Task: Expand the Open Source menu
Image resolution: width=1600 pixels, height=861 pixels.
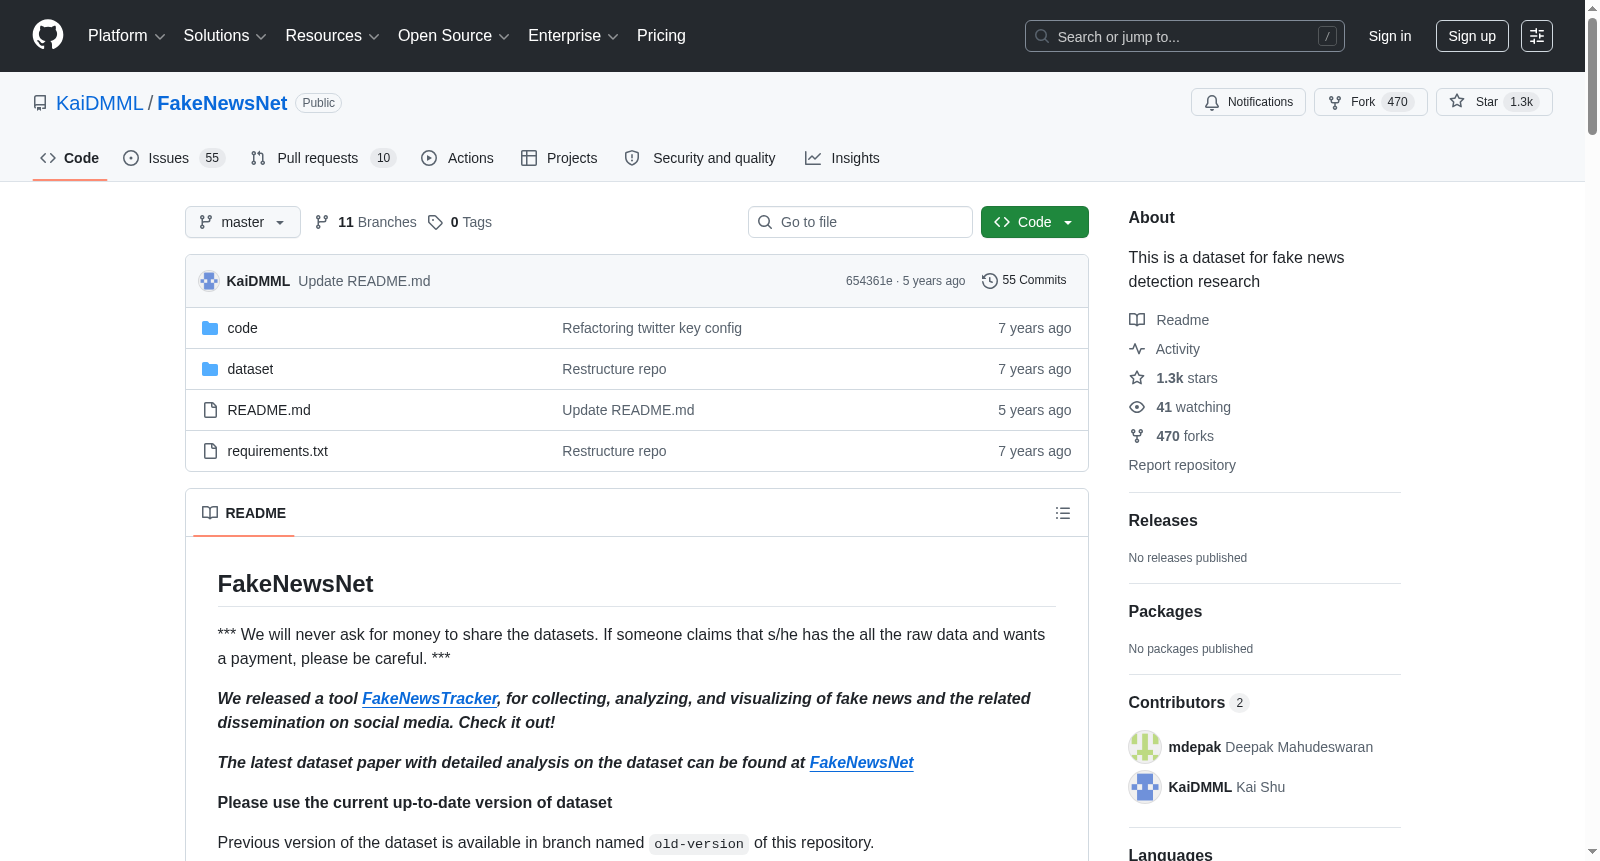Action: point(454,36)
